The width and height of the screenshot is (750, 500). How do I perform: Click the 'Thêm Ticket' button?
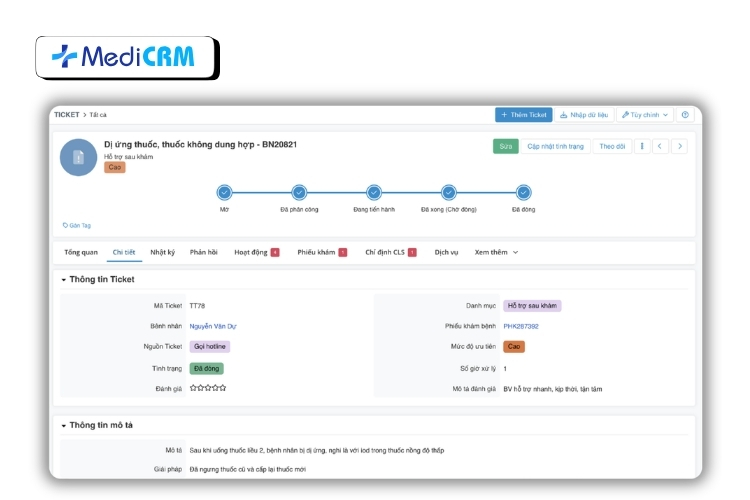pos(523,115)
